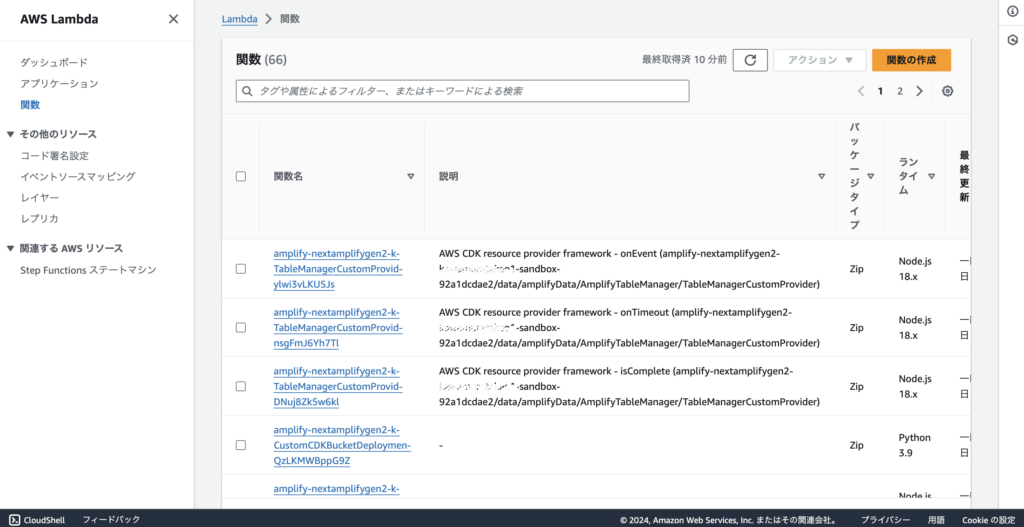
Task: Open Step Functions ステートマシン link
Action: coord(88,270)
